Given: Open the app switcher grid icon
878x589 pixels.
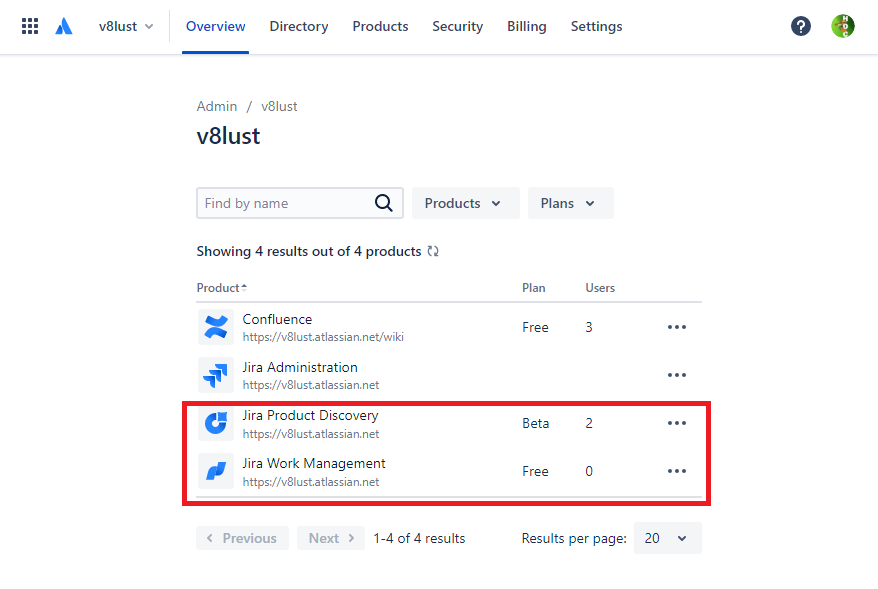Looking at the screenshot, I should [30, 26].
